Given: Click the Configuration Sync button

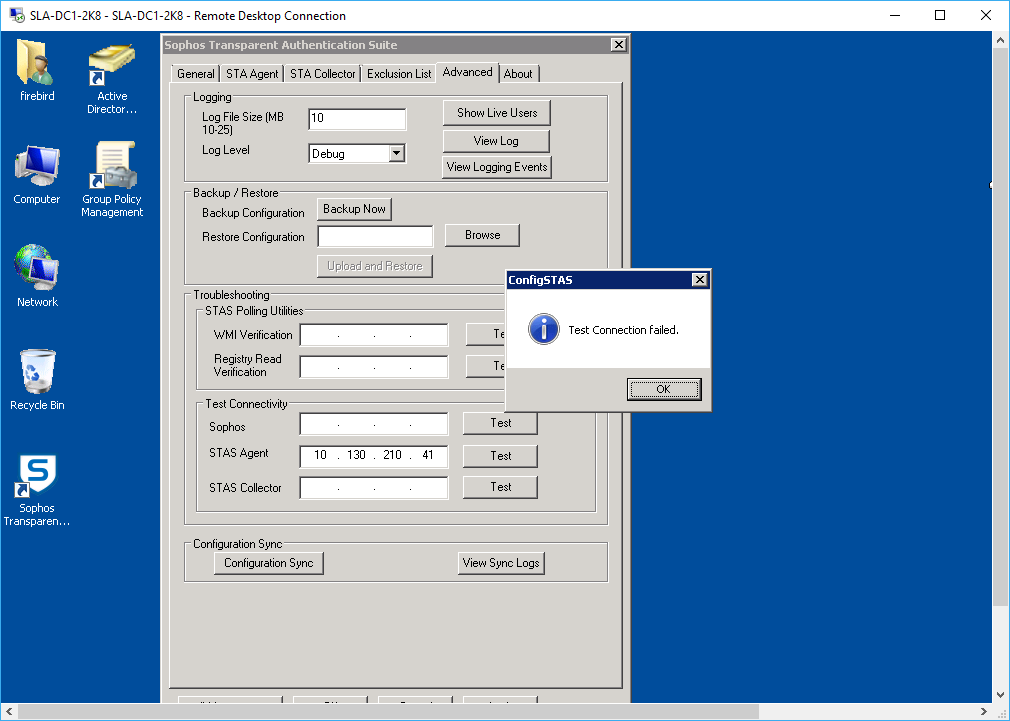Looking at the screenshot, I should [x=269, y=563].
